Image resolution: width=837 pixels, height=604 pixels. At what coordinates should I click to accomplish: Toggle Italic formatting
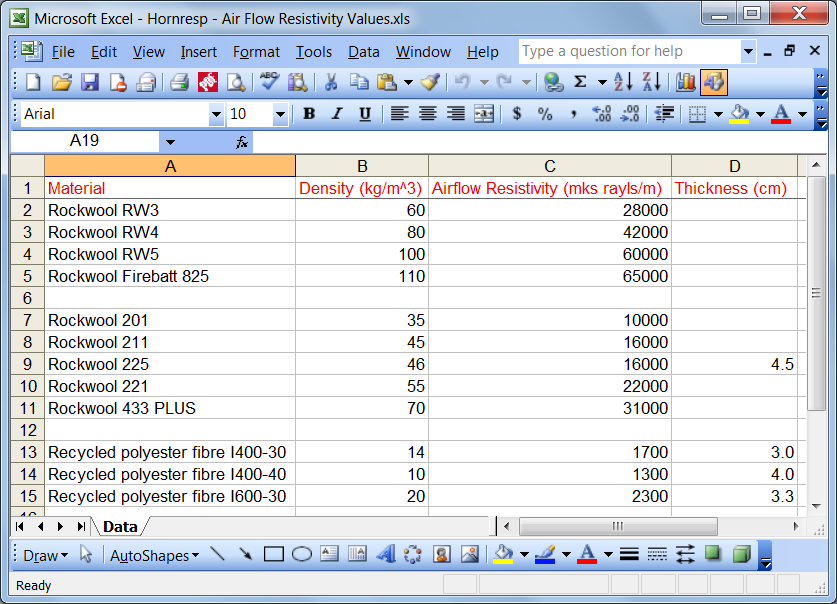tap(336, 114)
